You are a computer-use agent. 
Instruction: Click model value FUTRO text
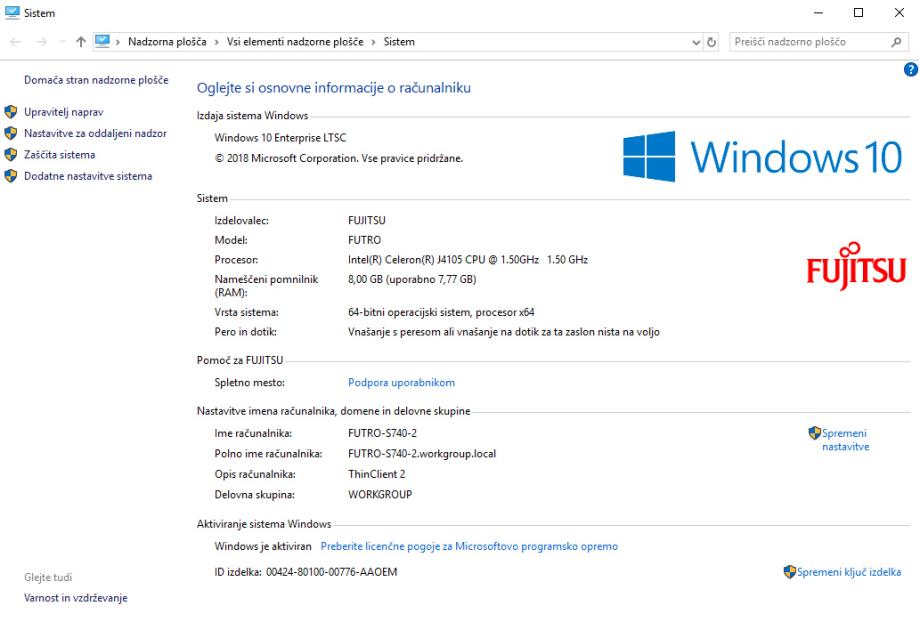(364, 240)
